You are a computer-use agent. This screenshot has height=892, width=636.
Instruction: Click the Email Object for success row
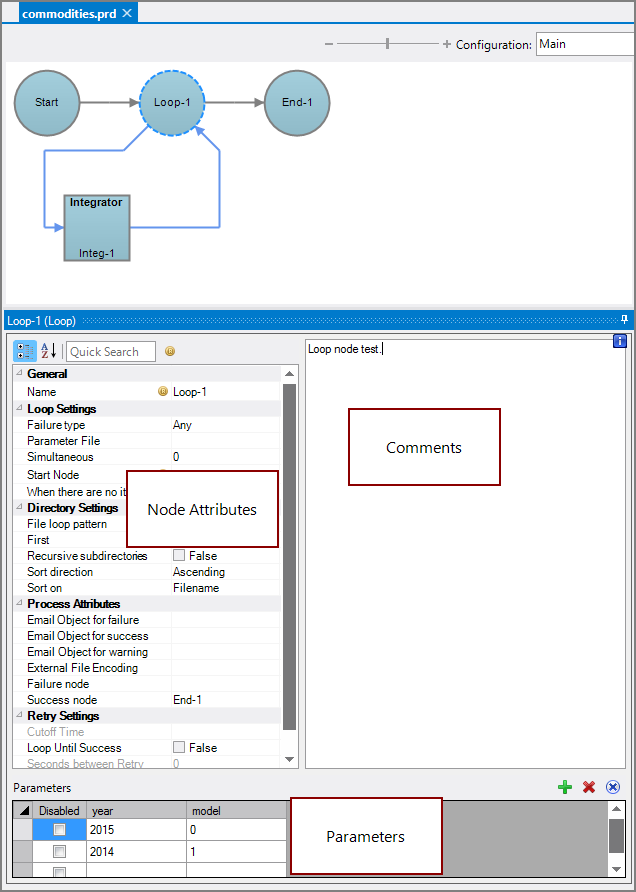coord(147,636)
